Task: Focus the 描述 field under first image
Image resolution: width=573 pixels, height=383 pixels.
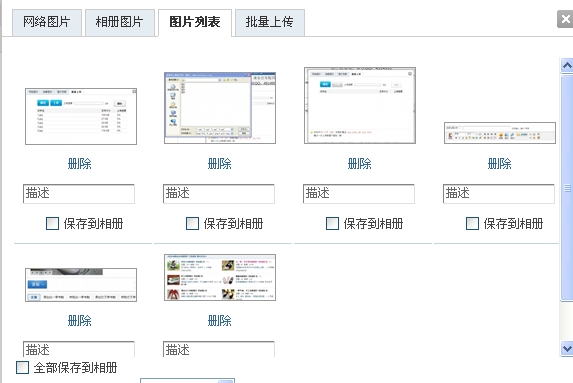Action: [79, 194]
